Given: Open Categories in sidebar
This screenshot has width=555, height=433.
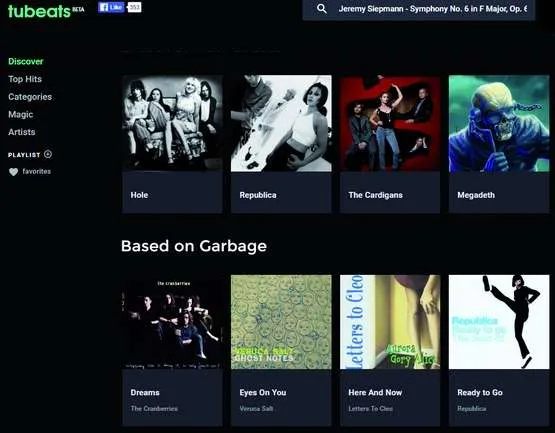Looking at the screenshot, I should click(x=30, y=97).
